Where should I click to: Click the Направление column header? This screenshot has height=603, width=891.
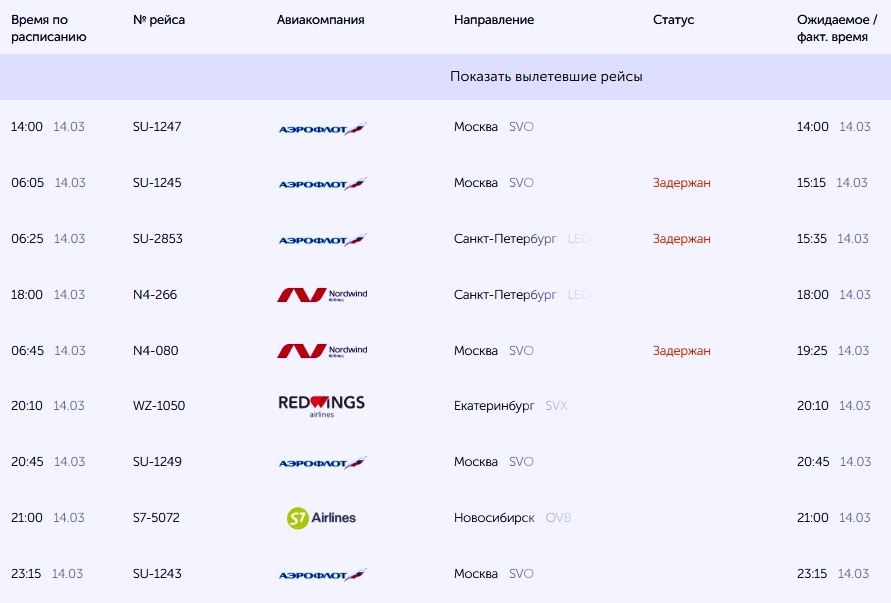pyautogui.click(x=494, y=20)
